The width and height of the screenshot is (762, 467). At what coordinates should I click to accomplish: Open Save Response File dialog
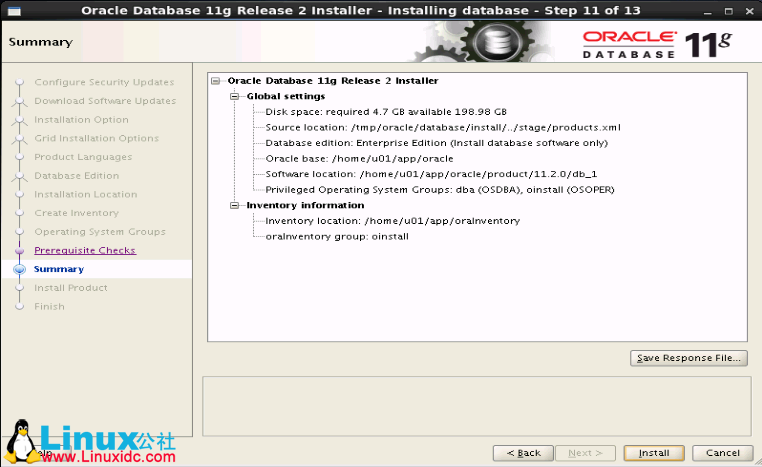point(689,358)
